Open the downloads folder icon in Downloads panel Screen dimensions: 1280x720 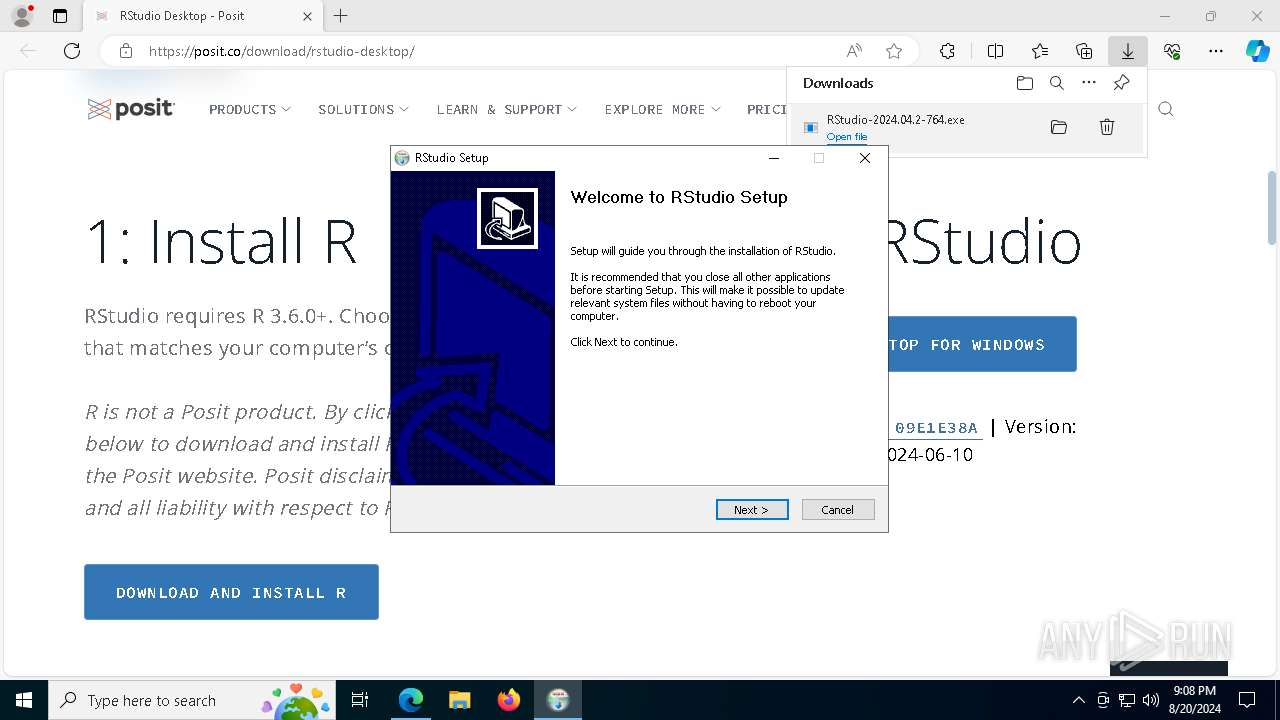[x=1024, y=83]
